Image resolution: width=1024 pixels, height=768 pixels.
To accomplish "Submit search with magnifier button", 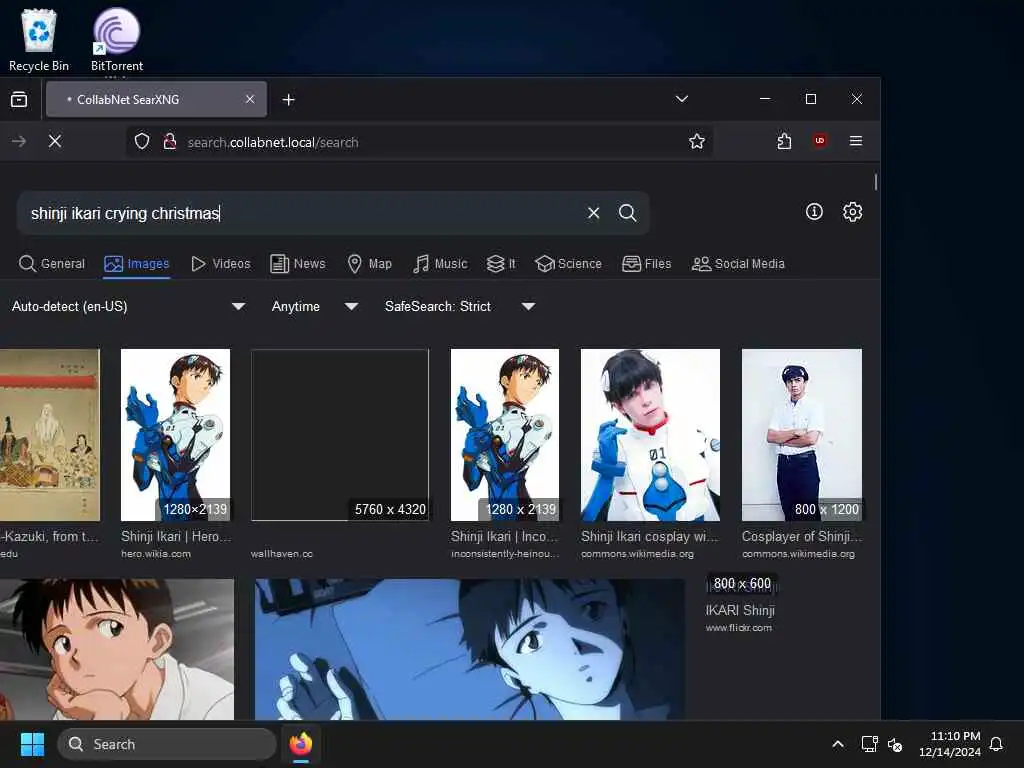I will [628, 213].
